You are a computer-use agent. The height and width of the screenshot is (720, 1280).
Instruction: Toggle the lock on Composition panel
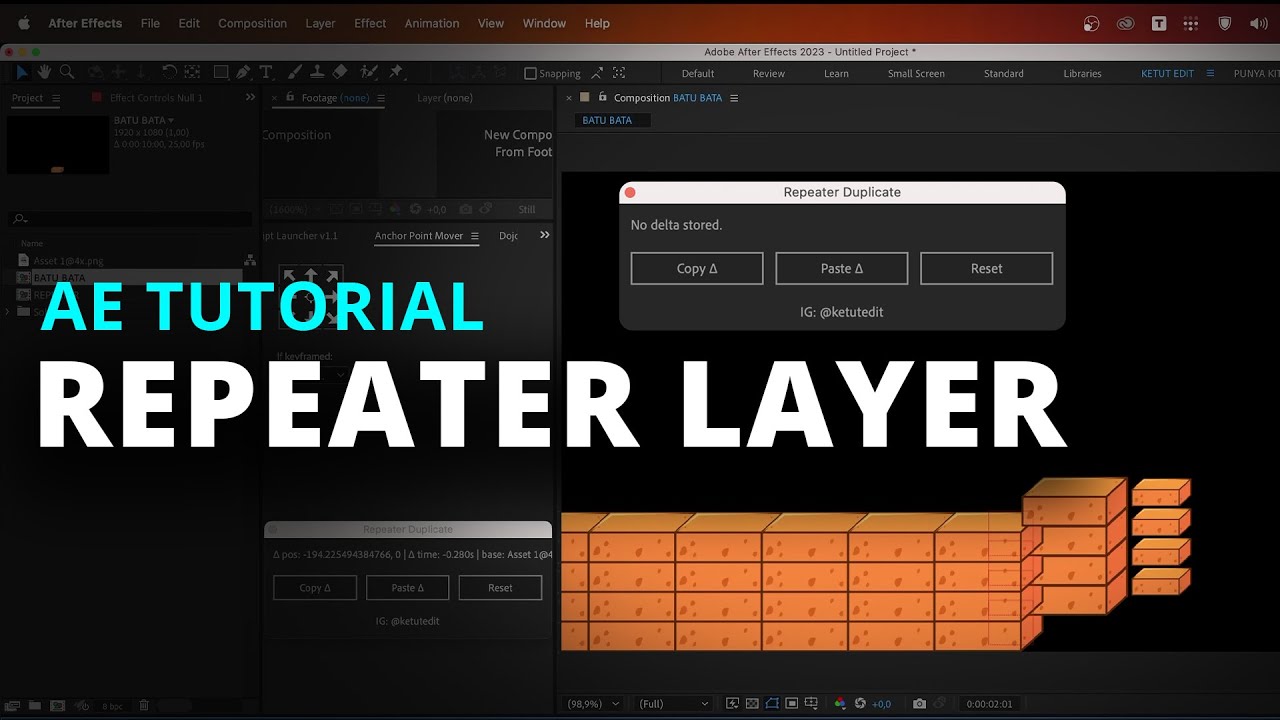[602, 97]
